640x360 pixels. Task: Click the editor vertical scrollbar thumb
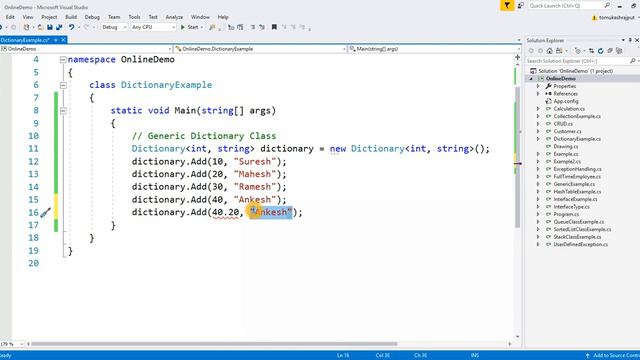pos(518,157)
